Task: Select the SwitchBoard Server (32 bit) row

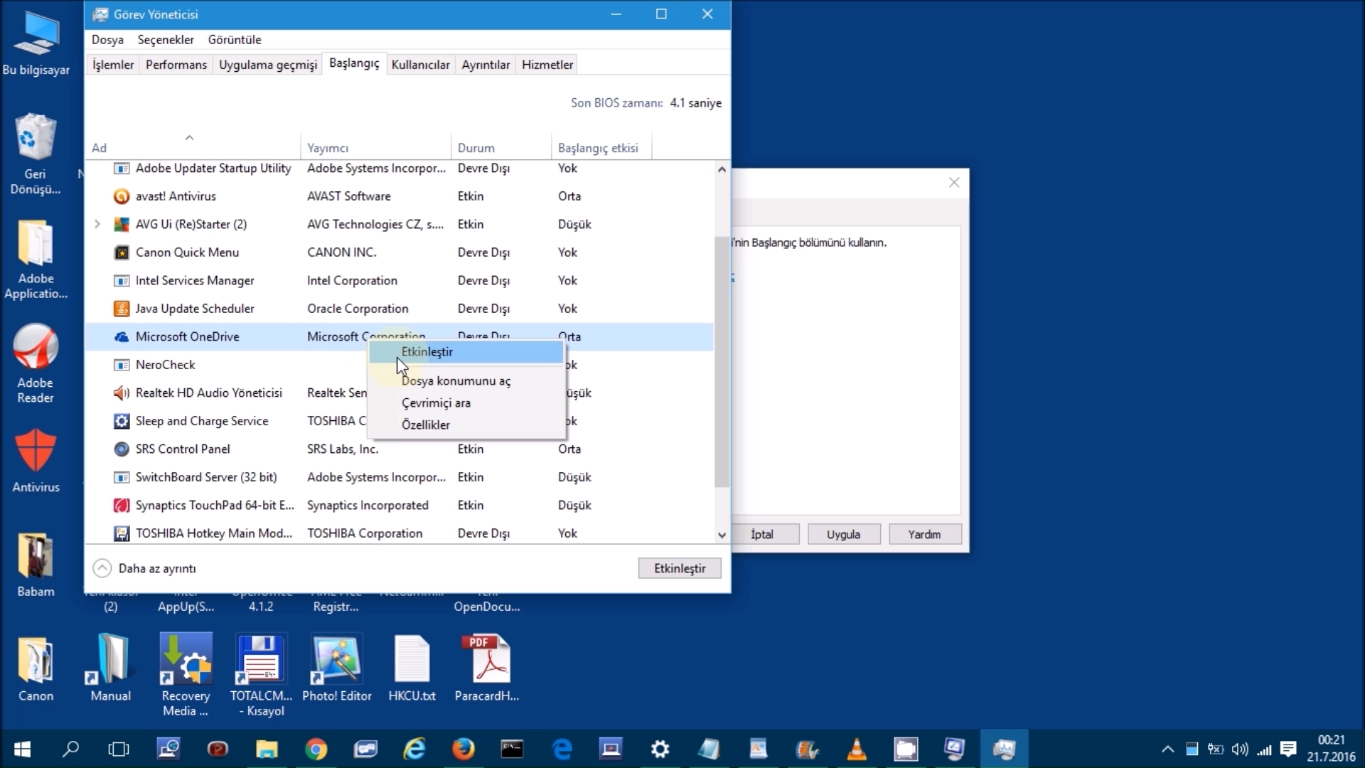Action: (399, 477)
